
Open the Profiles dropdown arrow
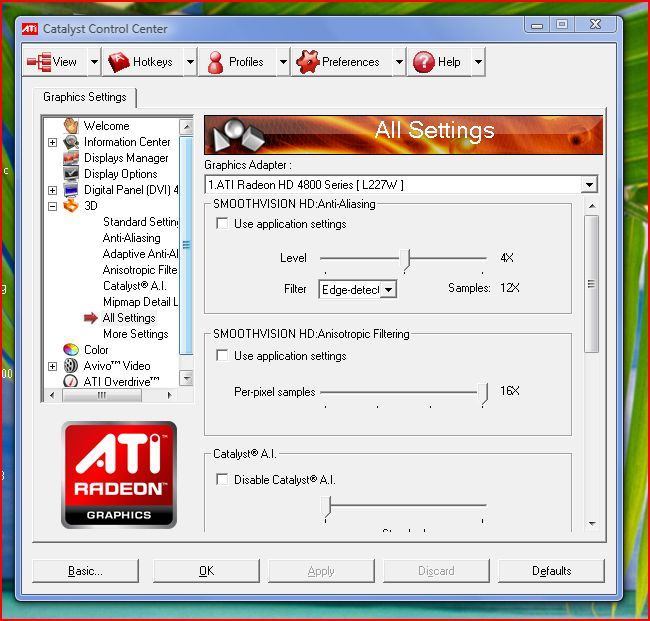(x=283, y=62)
